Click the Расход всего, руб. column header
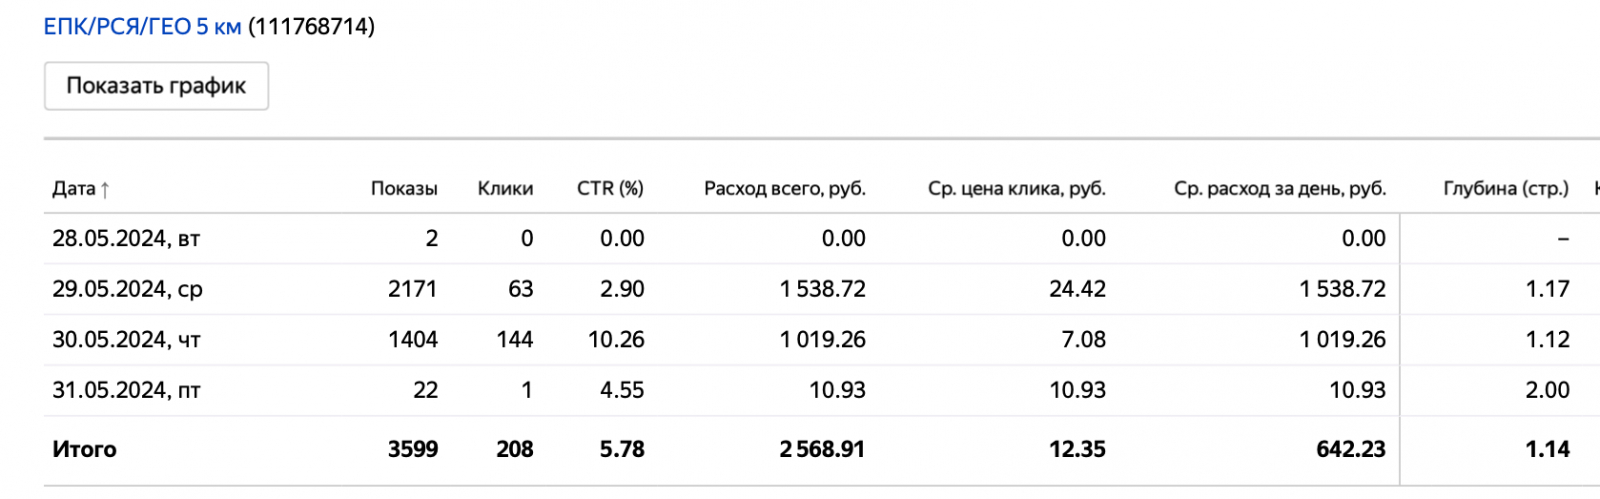This screenshot has height=499, width=1600. pyautogui.click(x=784, y=189)
